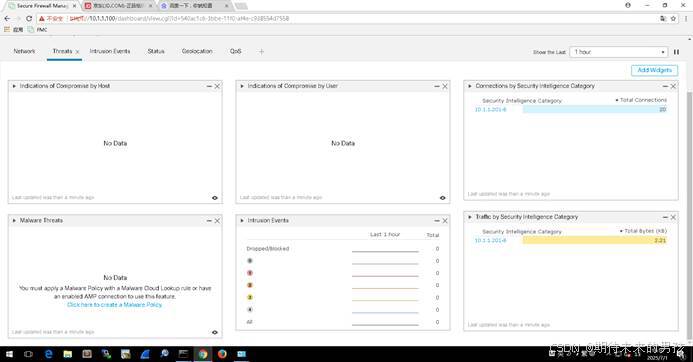Open the FMC bookmark

point(38,30)
